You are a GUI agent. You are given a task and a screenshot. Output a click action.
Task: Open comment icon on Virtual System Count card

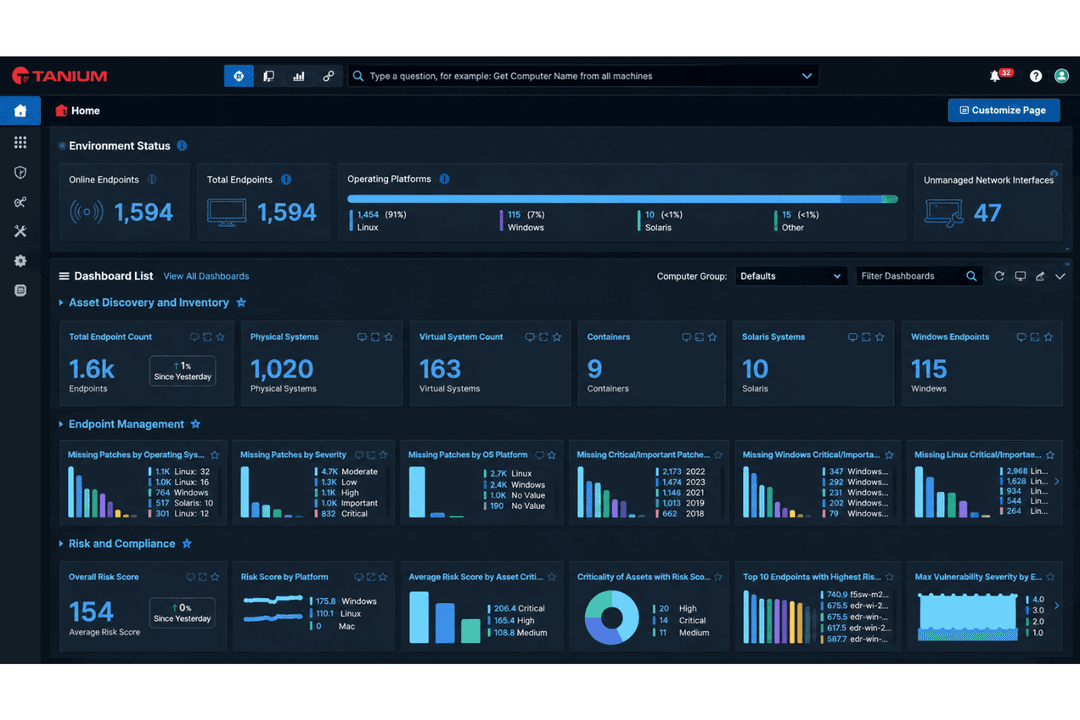(530, 337)
